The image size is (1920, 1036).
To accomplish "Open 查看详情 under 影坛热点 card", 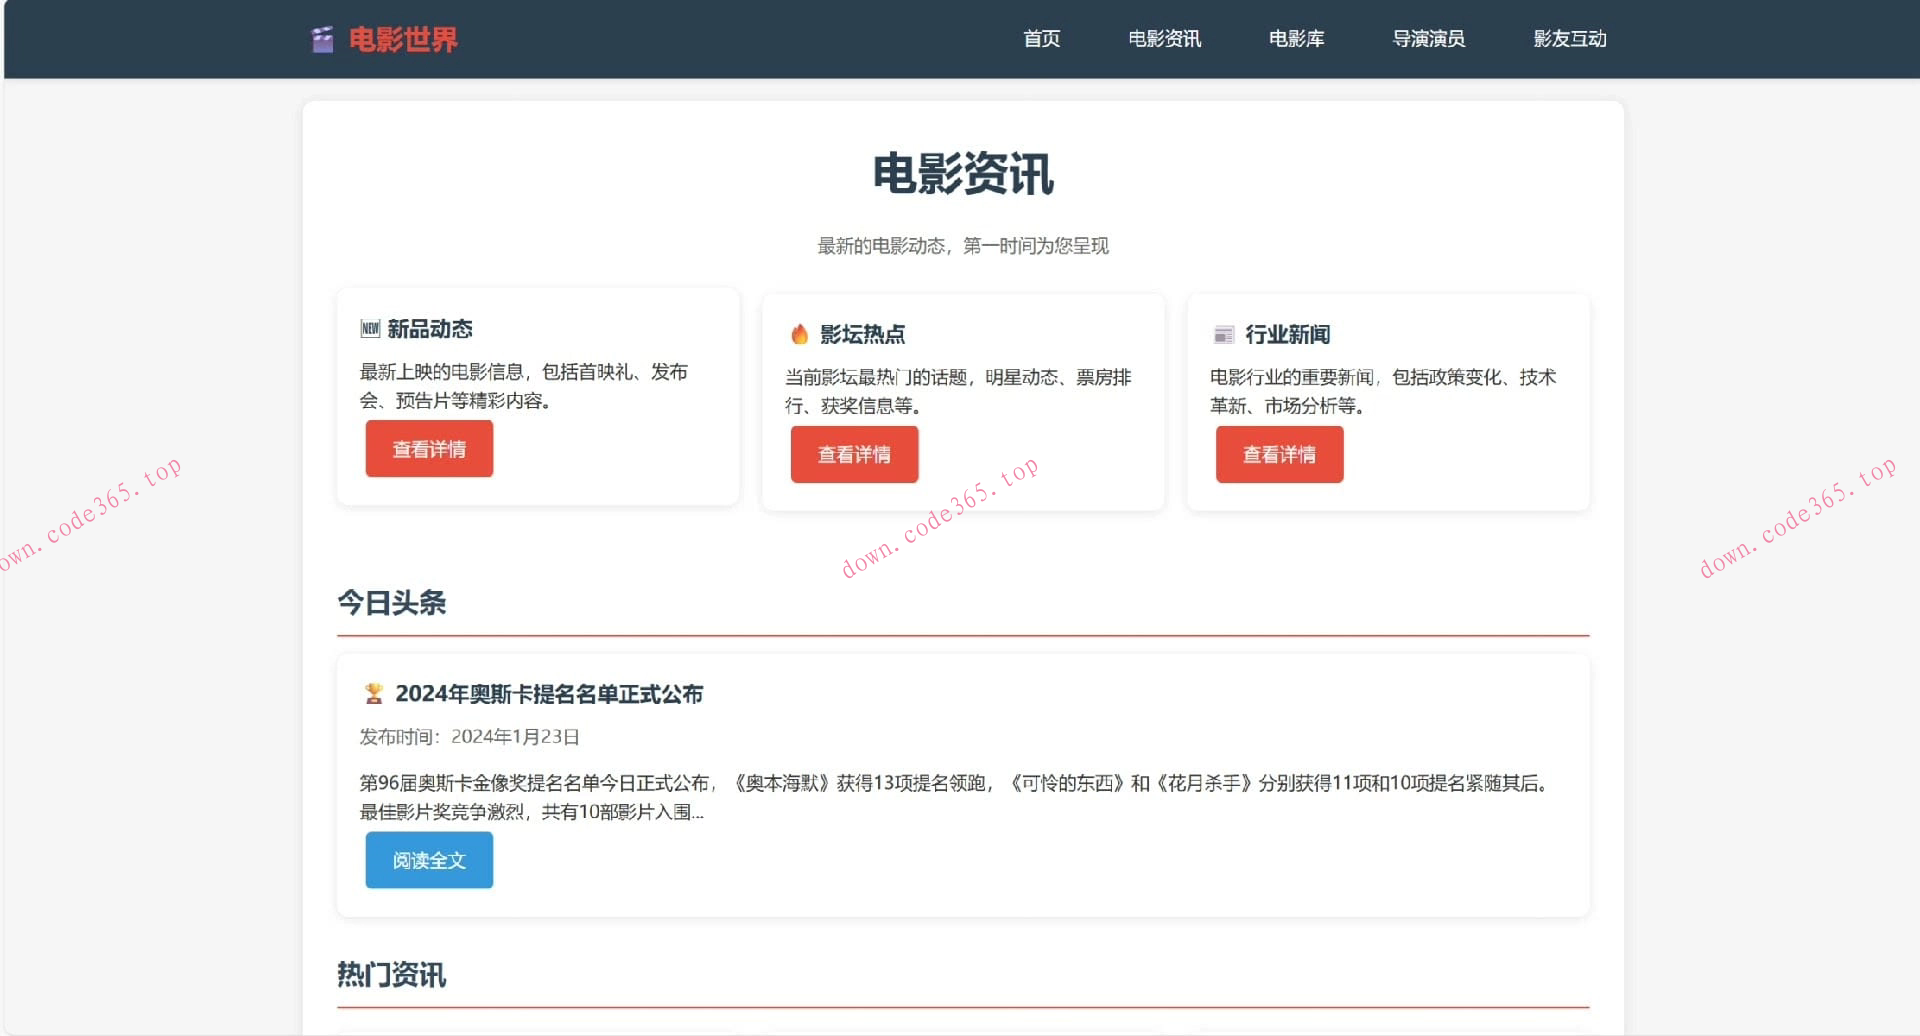I will pos(854,454).
